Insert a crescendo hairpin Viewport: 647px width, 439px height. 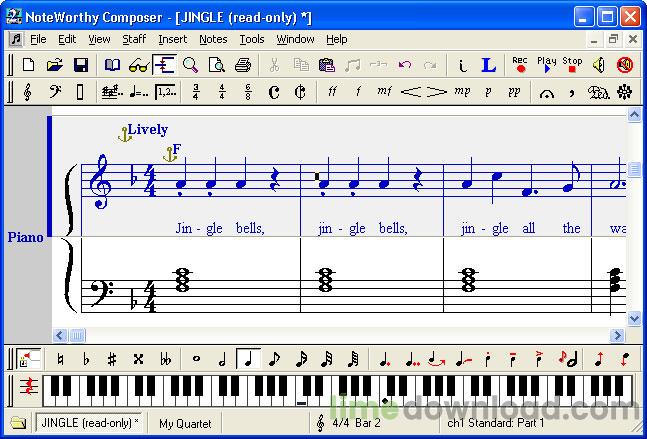pos(410,92)
